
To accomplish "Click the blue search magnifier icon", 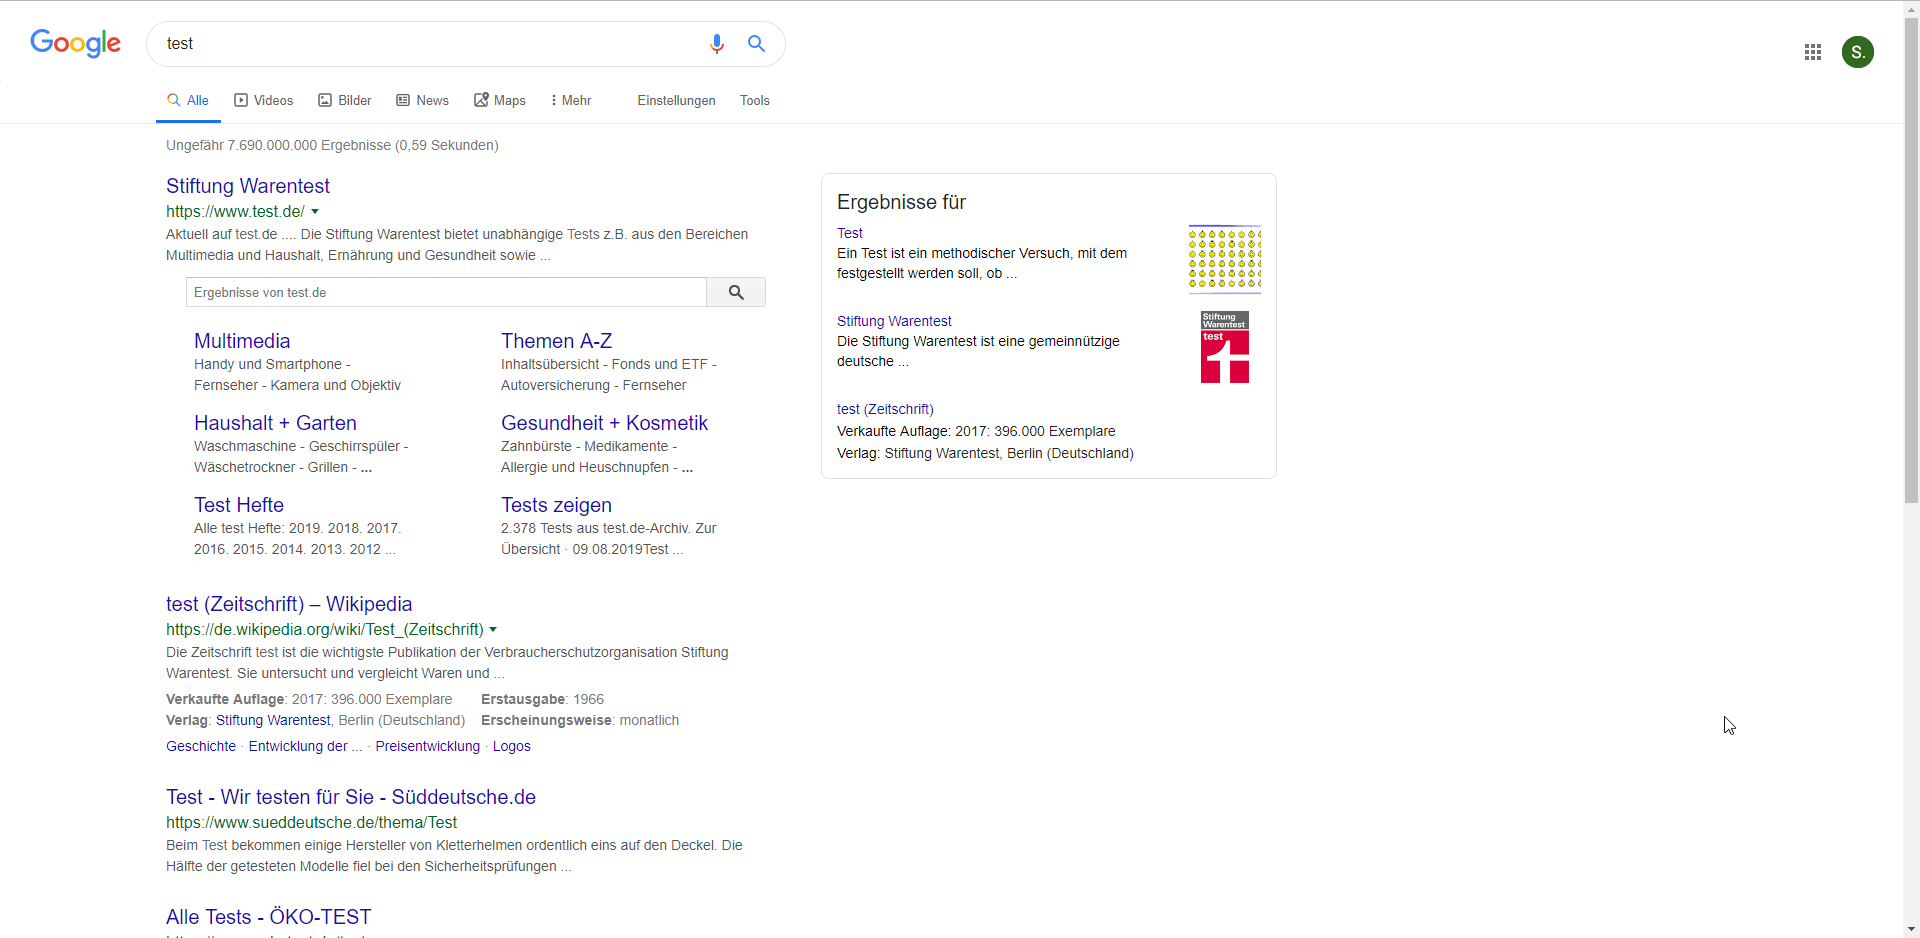I will 757,44.
